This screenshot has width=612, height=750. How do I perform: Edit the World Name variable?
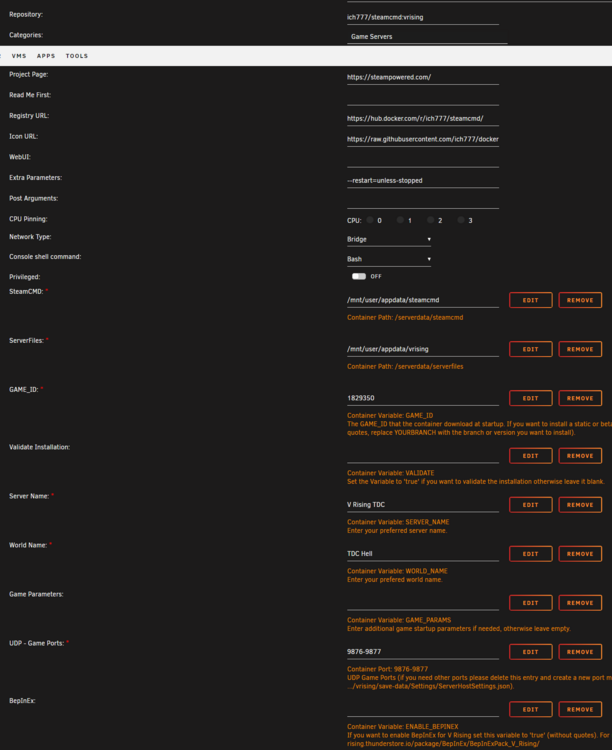pyautogui.click(x=531, y=554)
